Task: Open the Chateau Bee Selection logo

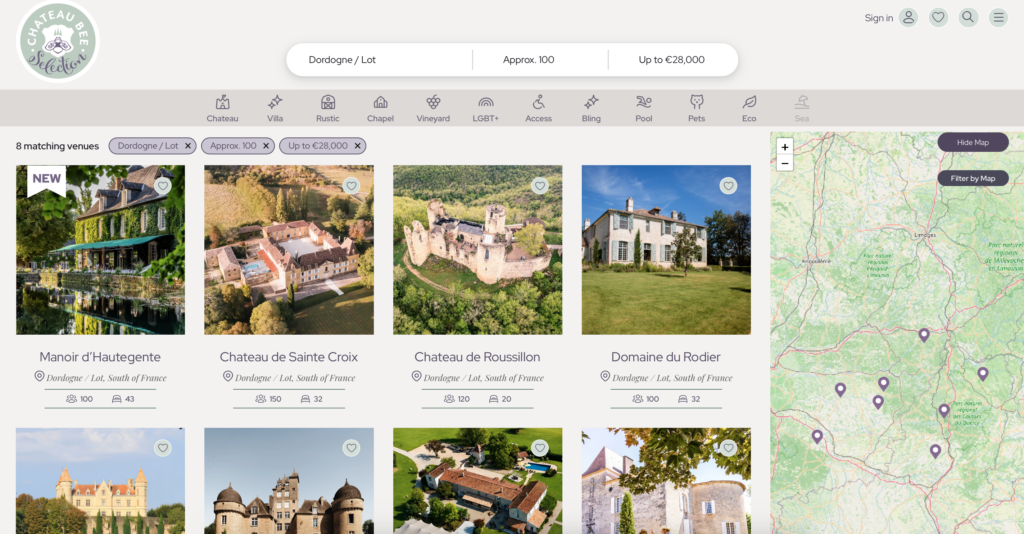Action: pyautogui.click(x=58, y=42)
